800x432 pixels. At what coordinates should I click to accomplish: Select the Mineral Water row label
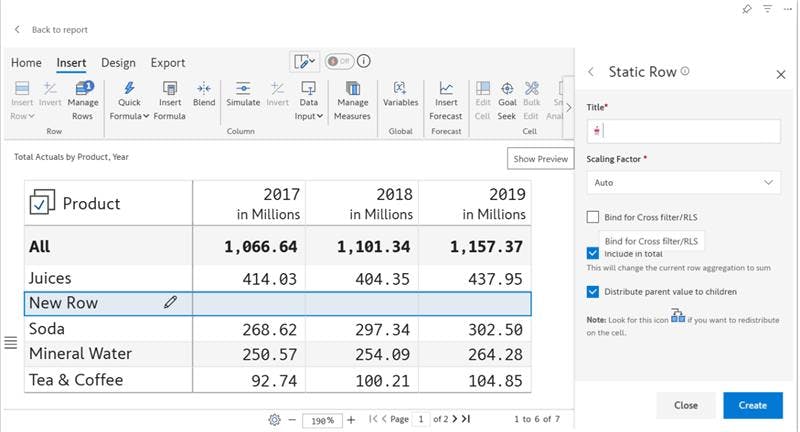coord(80,353)
